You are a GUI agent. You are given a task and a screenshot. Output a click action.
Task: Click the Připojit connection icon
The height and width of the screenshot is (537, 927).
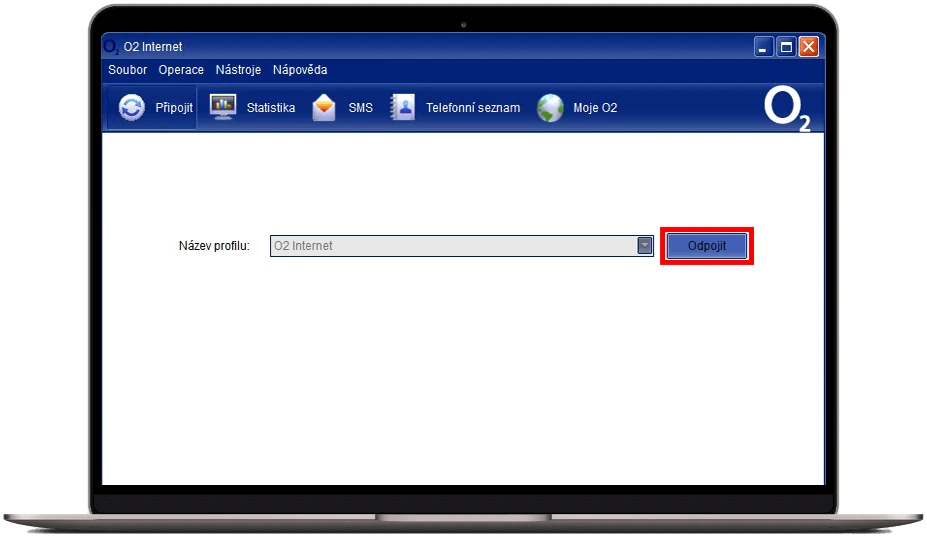[132, 108]
